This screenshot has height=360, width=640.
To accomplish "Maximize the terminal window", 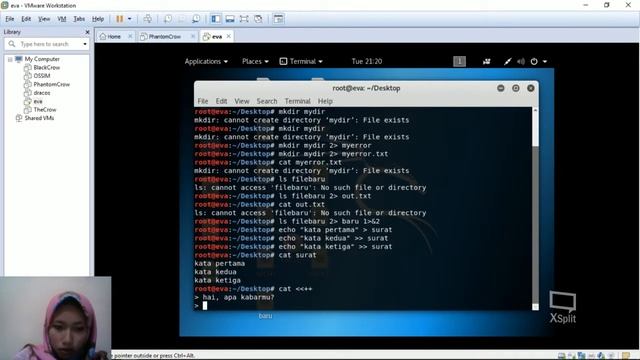I will 516,88.
